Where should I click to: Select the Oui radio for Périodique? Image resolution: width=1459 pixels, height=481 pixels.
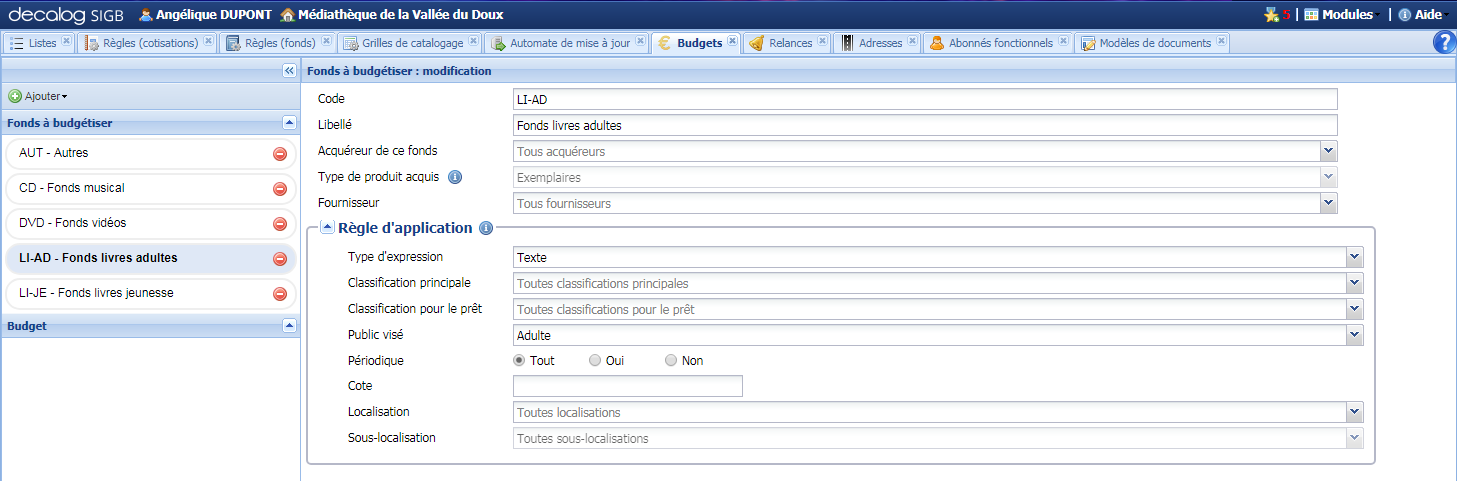point(595,360)
